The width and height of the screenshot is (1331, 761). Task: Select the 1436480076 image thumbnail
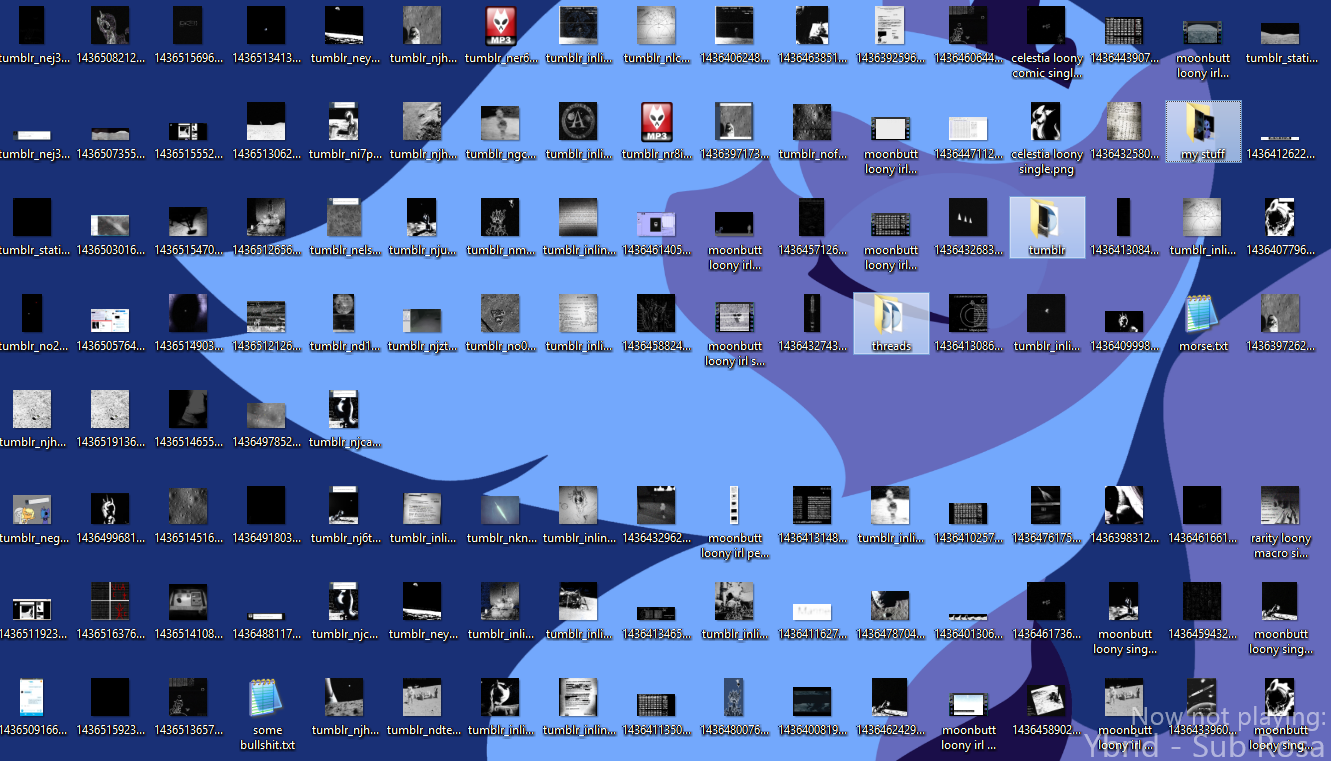pyautogui.click(x=735, y=697)
